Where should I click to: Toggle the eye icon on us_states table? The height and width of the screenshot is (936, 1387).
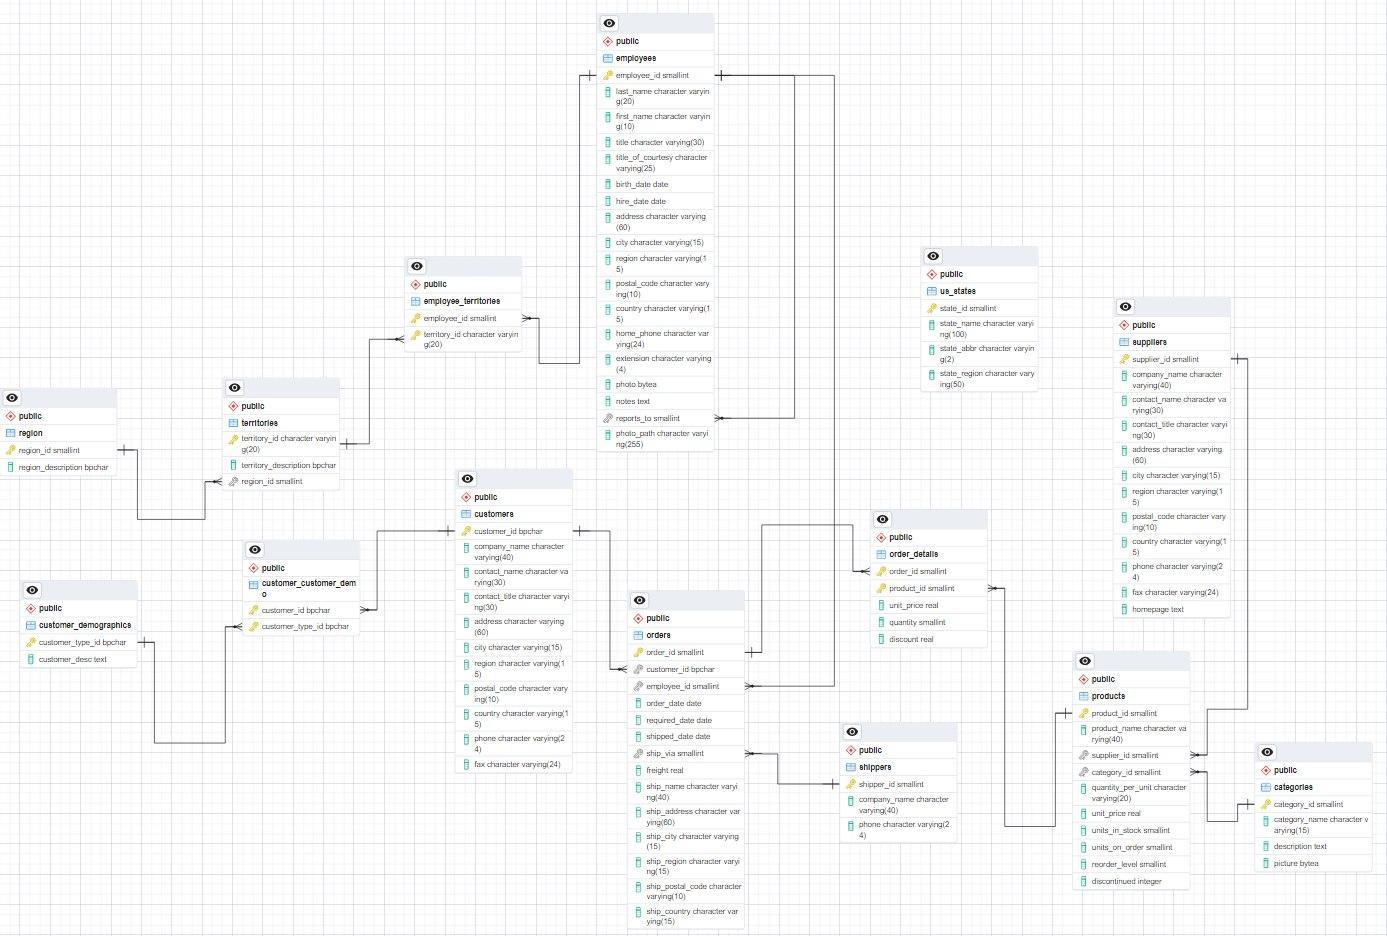(x=933, y=256)
